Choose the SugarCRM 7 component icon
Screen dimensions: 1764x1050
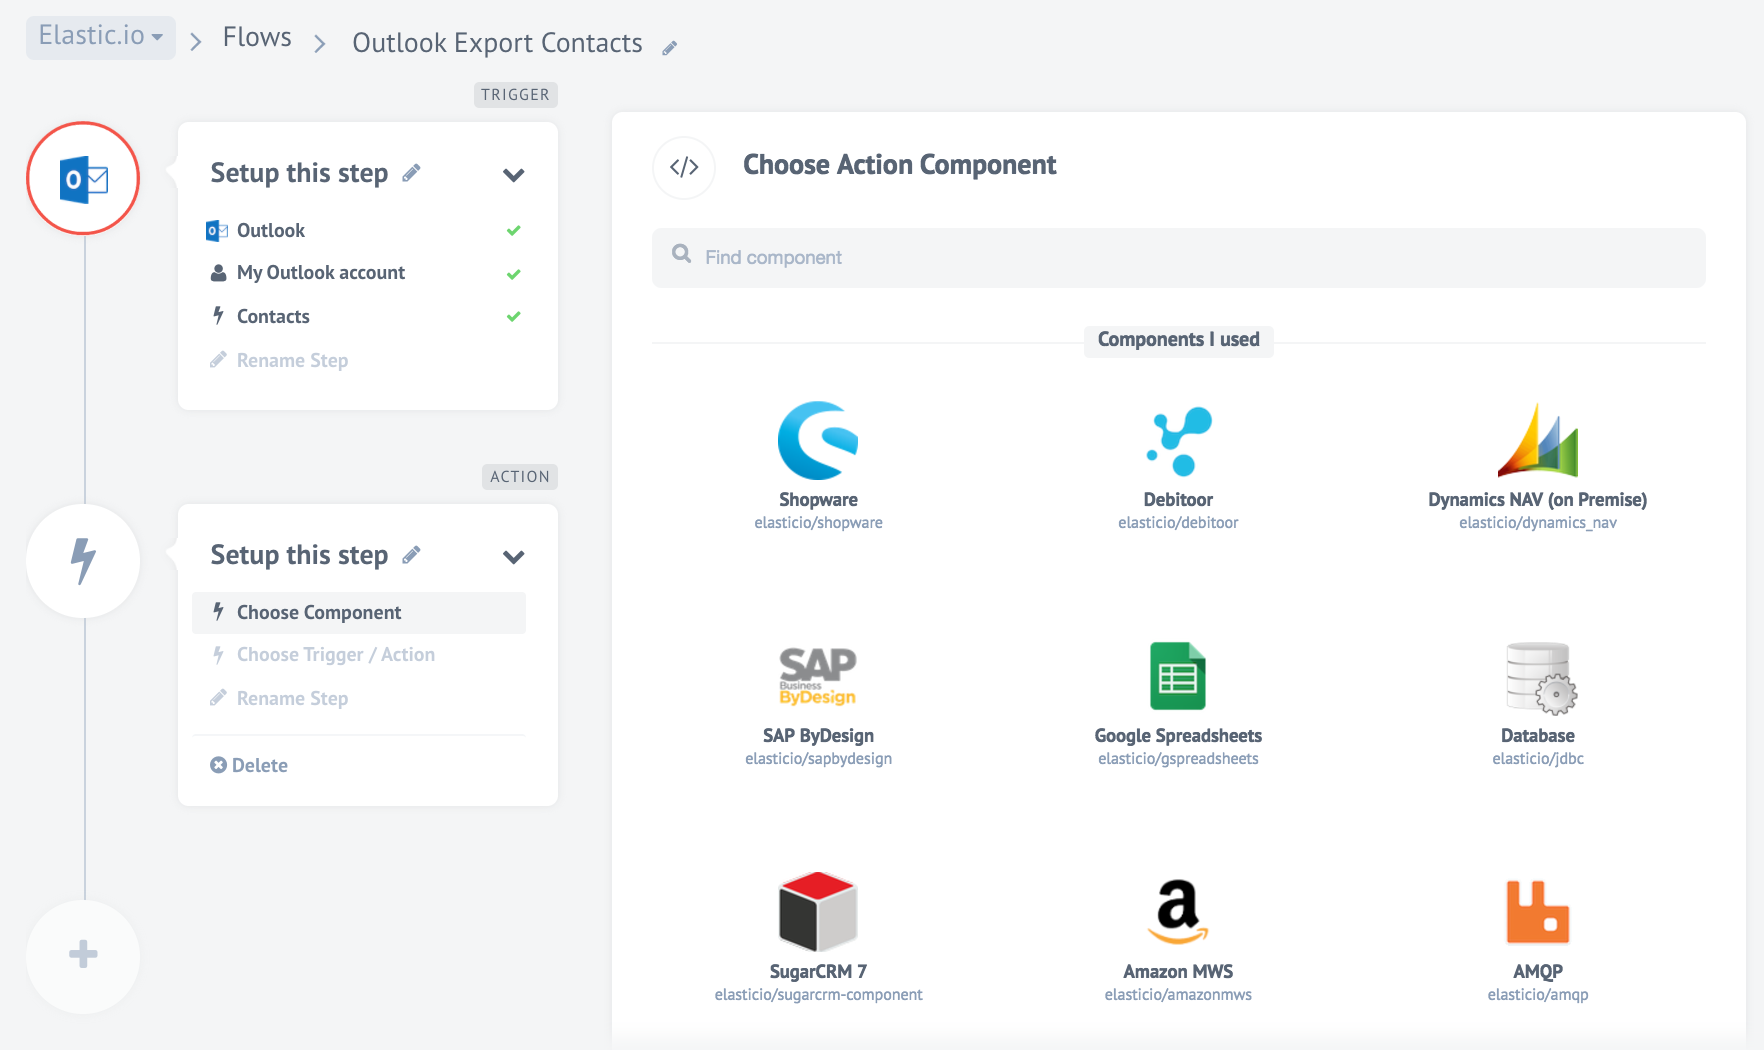click(818, 911)
